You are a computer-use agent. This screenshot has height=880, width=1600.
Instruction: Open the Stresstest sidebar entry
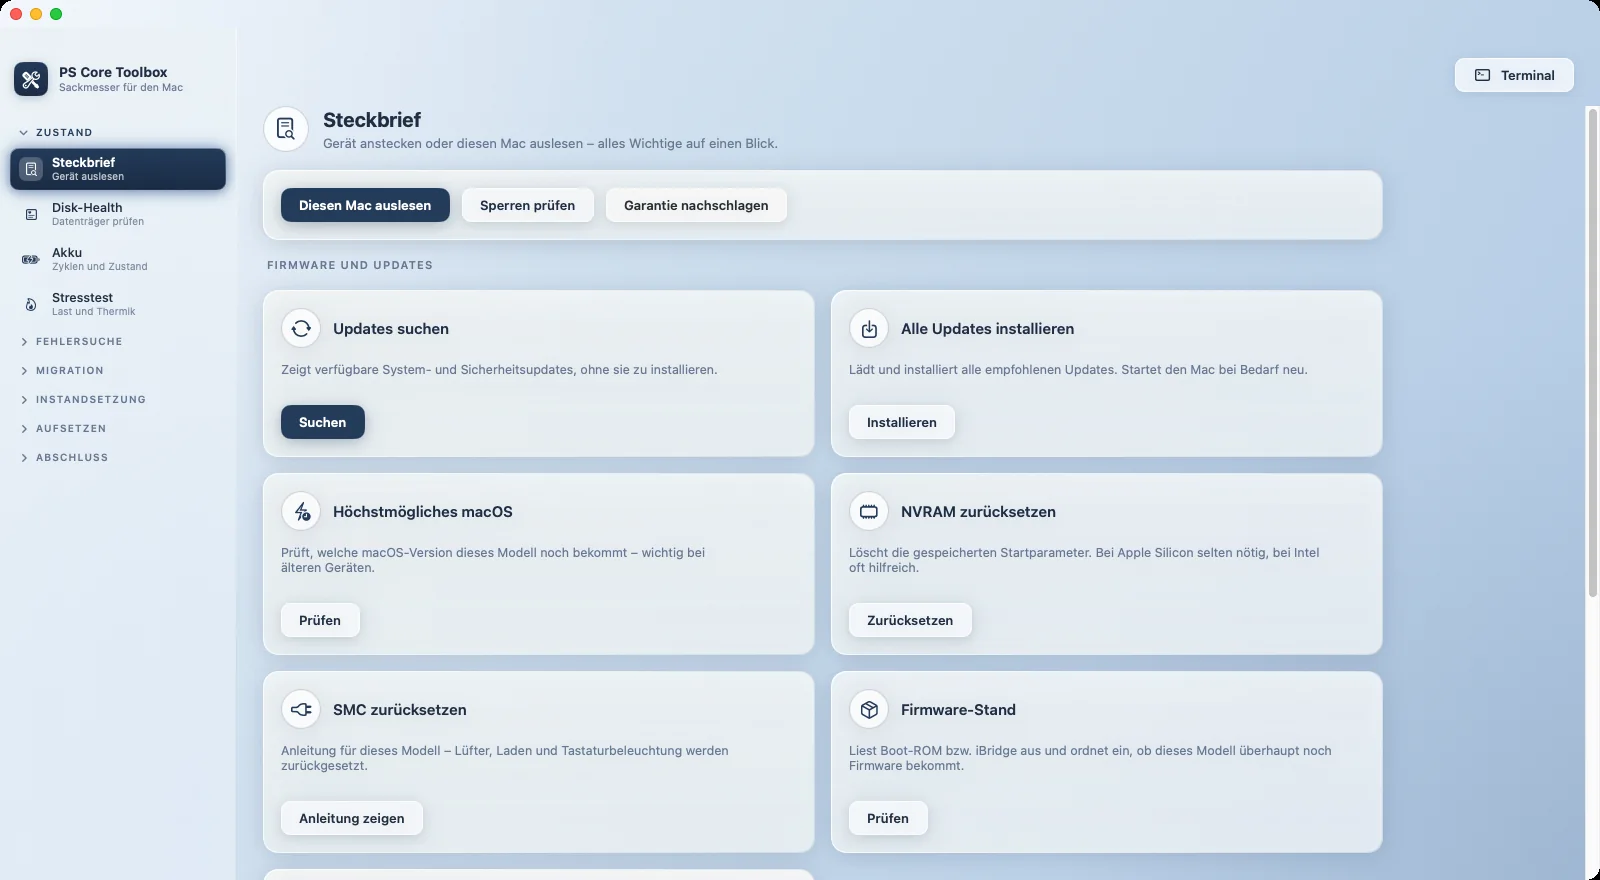pos(118,304)
